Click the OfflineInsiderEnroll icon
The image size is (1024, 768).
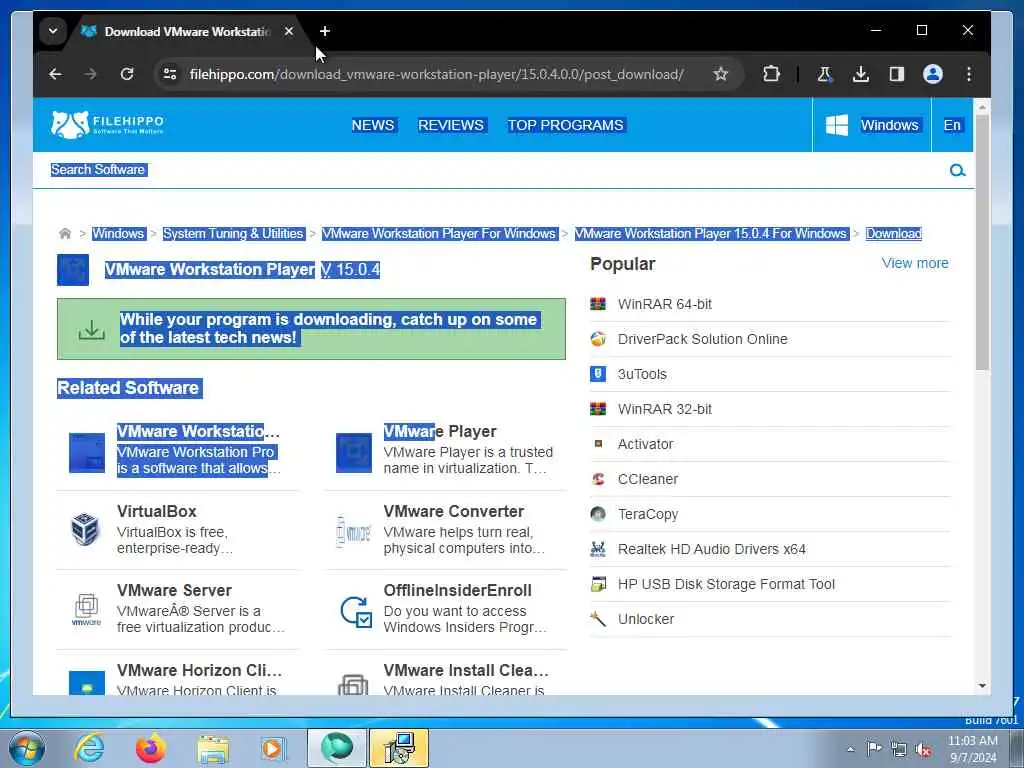click(356, 612)
